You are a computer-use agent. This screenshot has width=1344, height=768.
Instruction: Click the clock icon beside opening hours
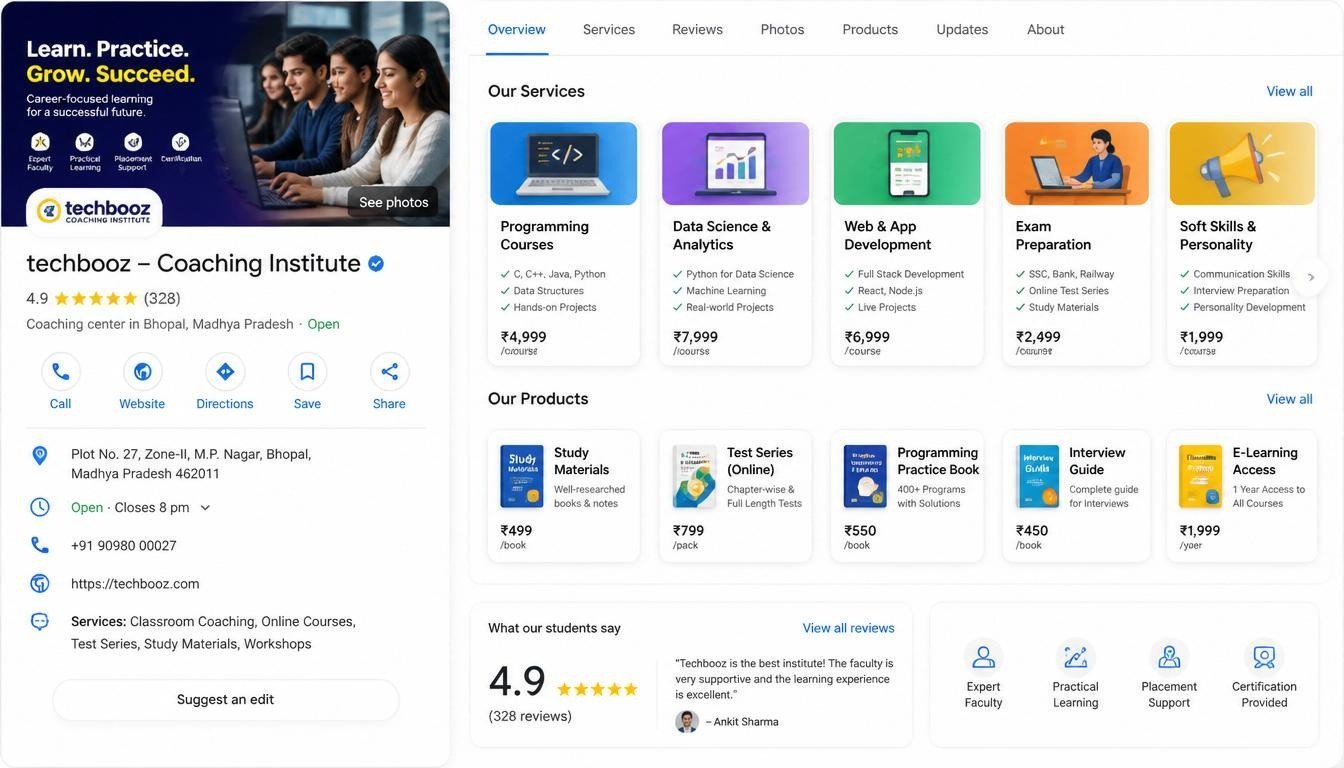coord(40,507)
